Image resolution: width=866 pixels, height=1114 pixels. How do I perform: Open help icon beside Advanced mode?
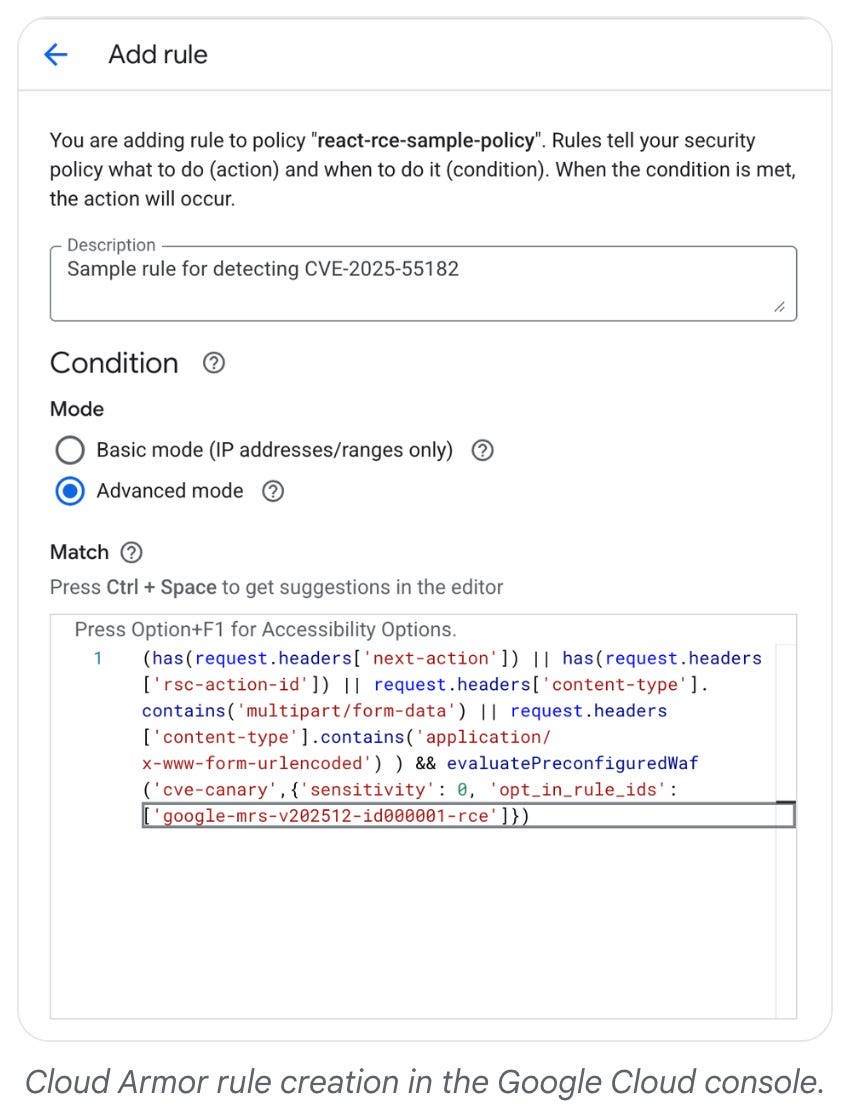tap(273, 491)
